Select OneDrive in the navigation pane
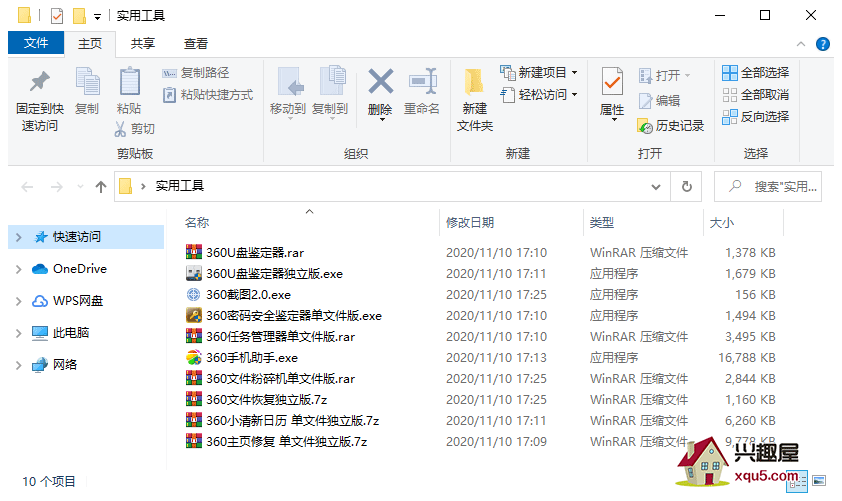The height and width of the screenshot is (501, 842). point(69,269)
